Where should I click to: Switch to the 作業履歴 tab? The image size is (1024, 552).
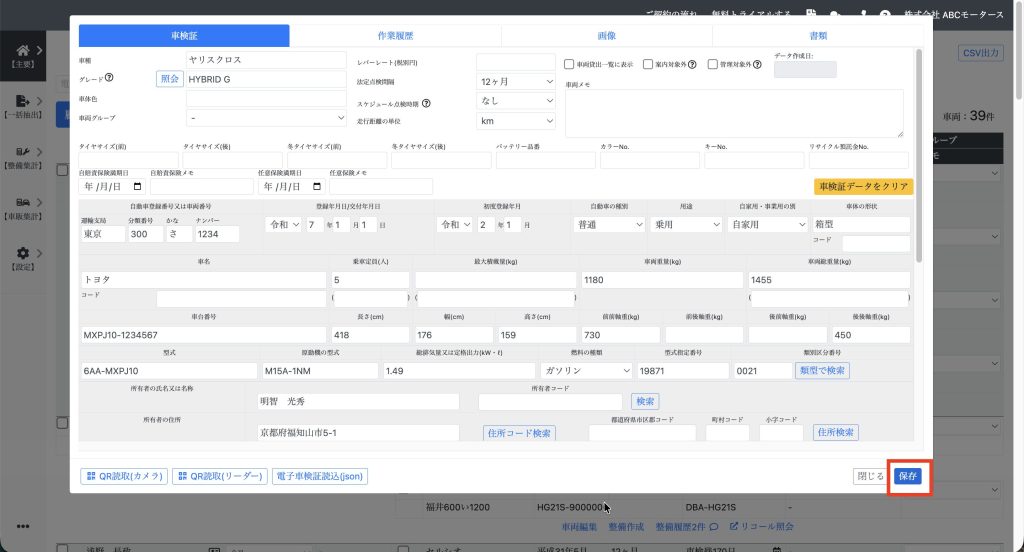tap(395, 35)
